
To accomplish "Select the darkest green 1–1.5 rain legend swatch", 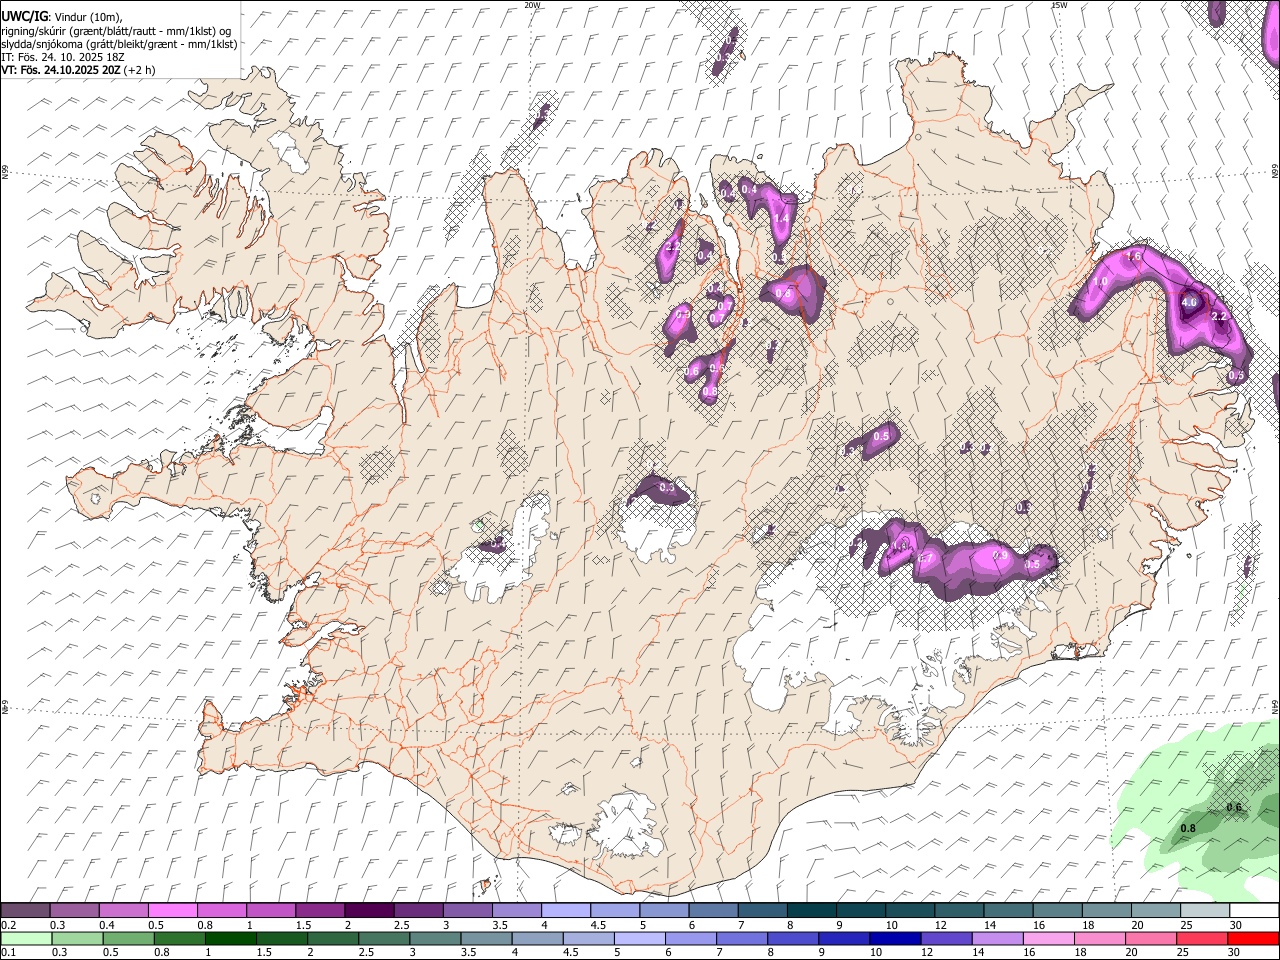I will click(229, 938).
